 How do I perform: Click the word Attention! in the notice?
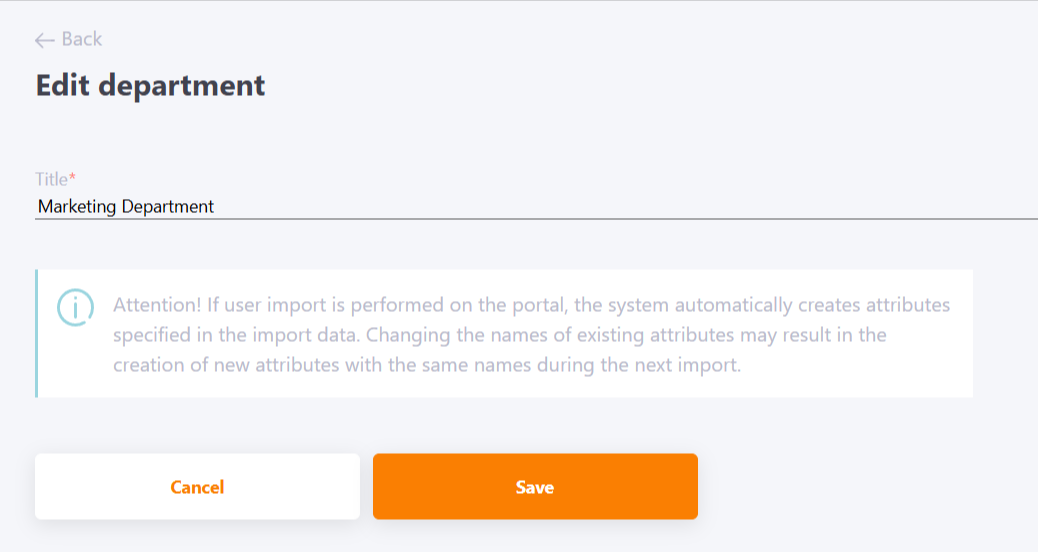[157, 304]
